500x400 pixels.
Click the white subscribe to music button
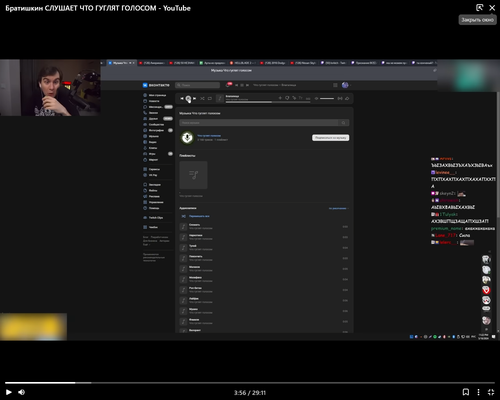[x=331, y=138]
